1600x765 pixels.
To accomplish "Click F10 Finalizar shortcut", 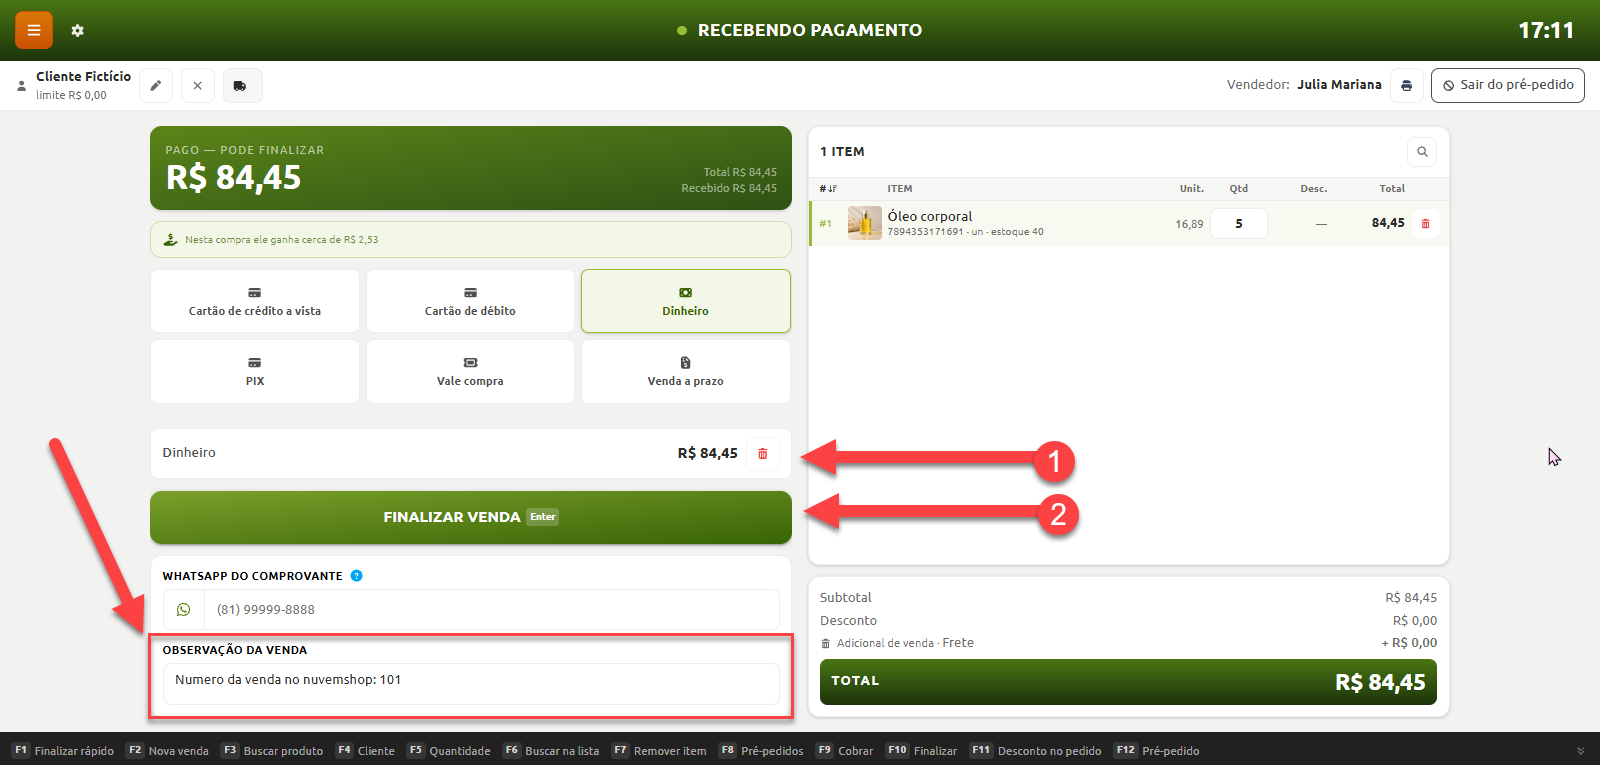I will pos(921,751).
